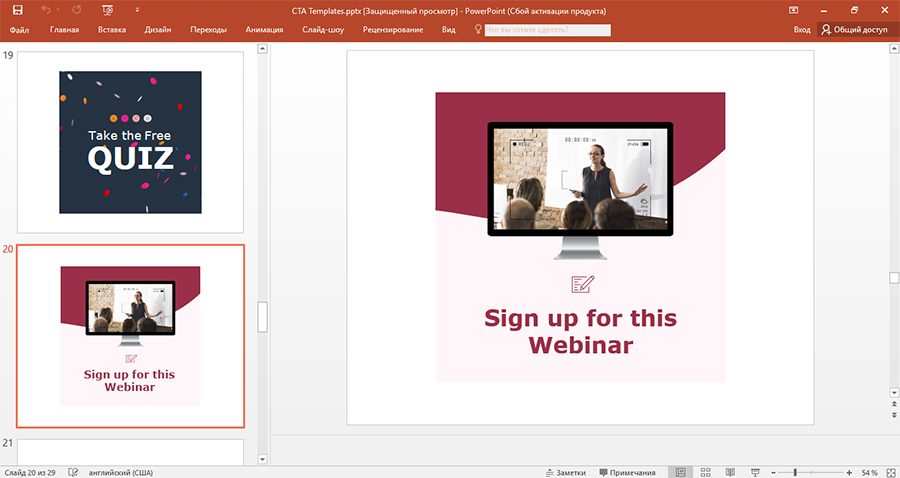Switch to Slide Sorter view icon

705,472
